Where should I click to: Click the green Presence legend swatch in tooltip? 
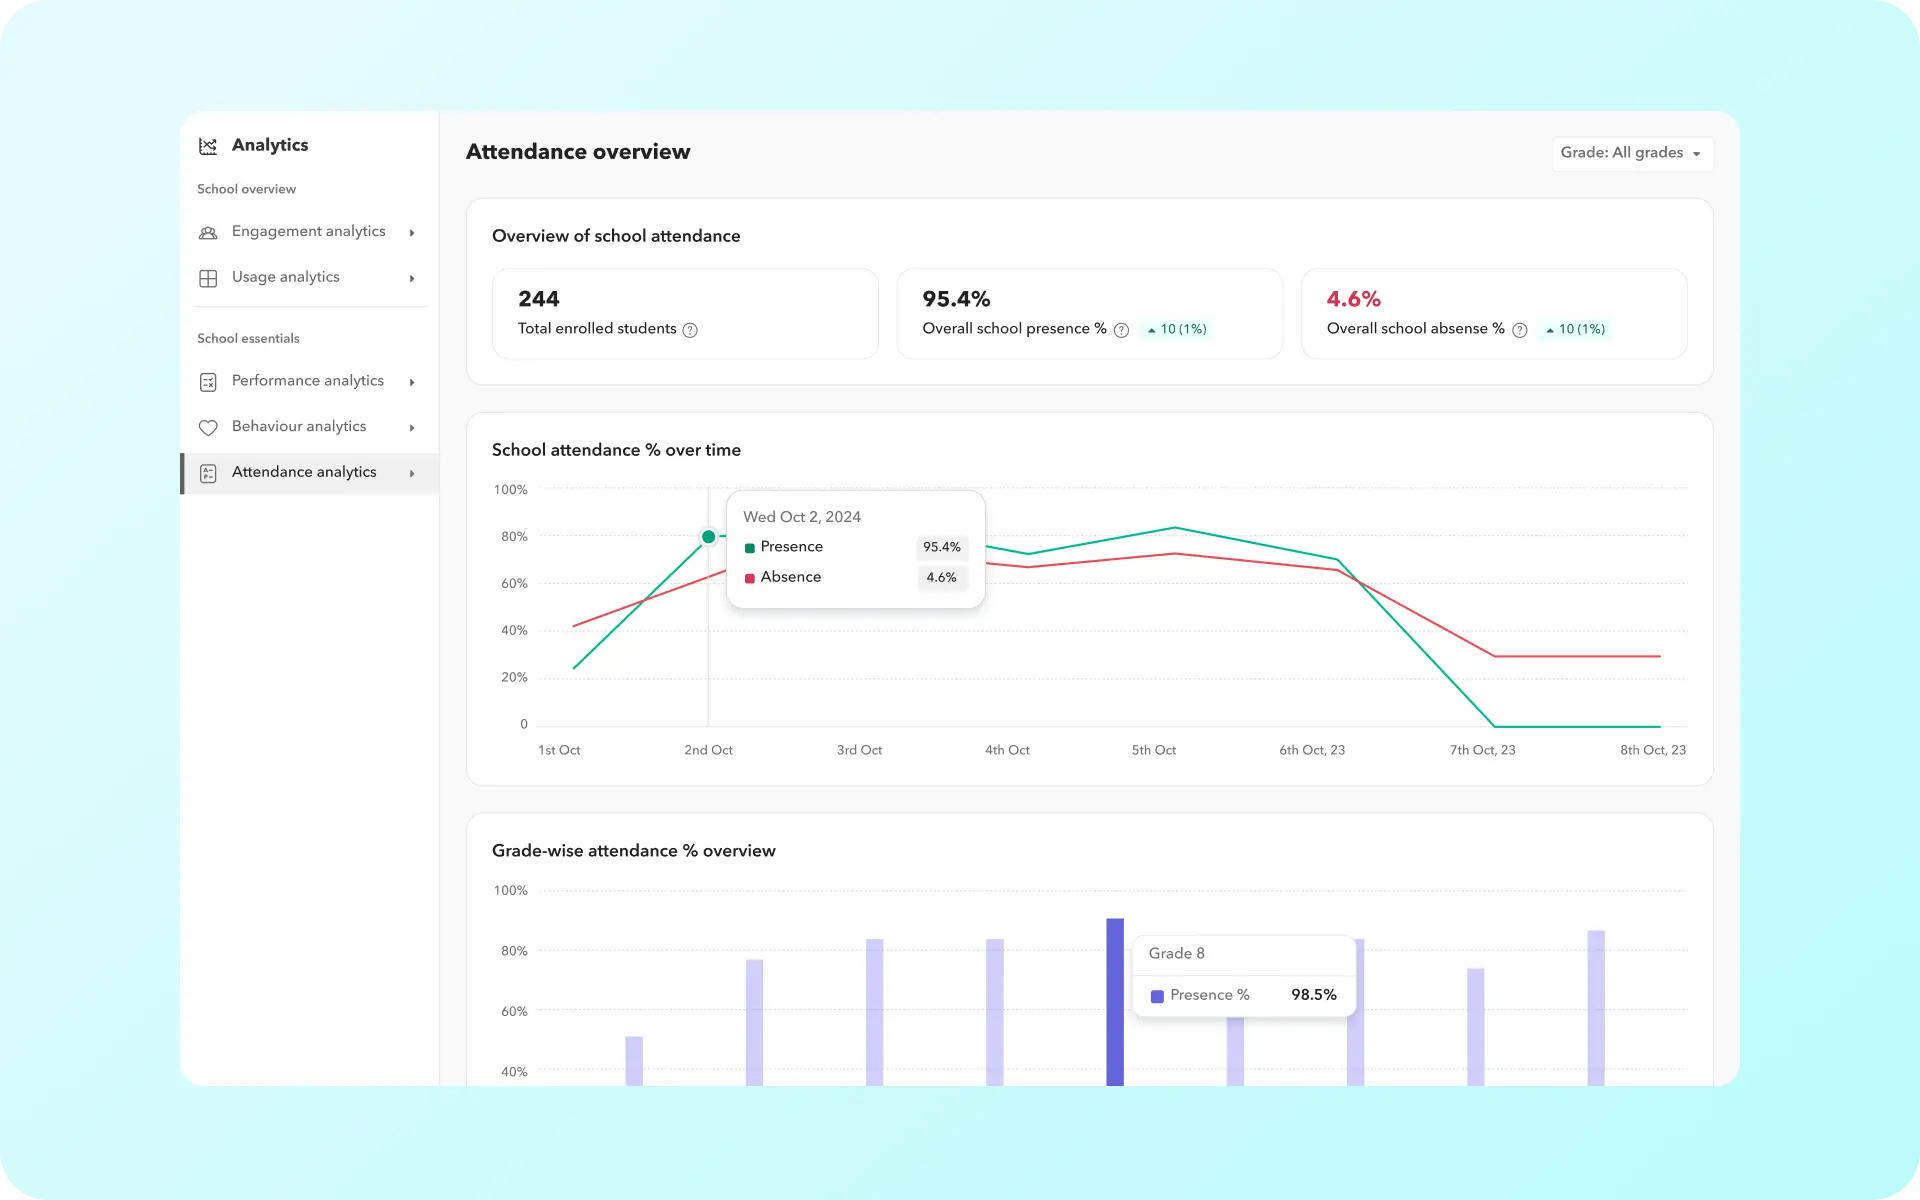750,548
